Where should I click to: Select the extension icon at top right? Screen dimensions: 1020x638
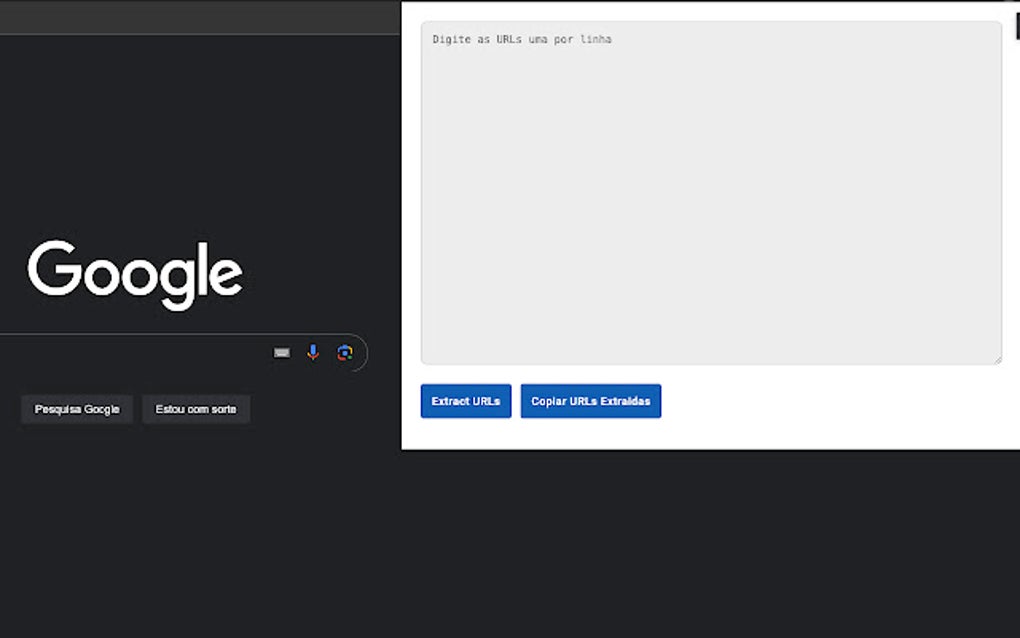[x=1016, y=27]
